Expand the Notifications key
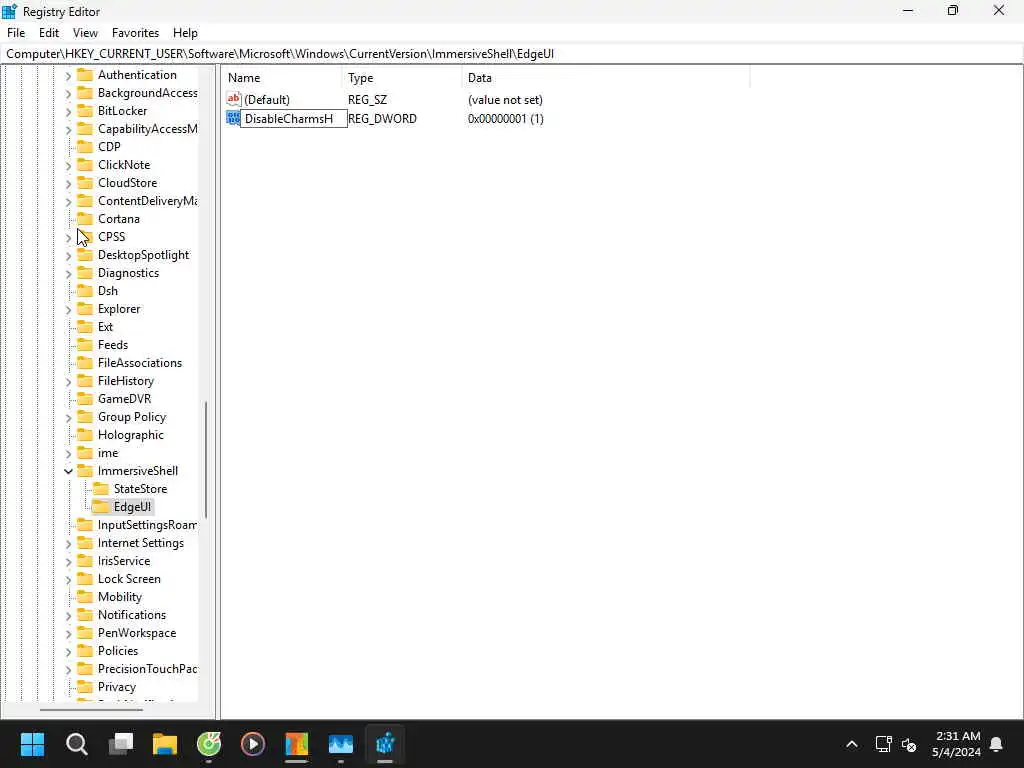This screenshot has width=1024, height=768. tap(69, 616)
